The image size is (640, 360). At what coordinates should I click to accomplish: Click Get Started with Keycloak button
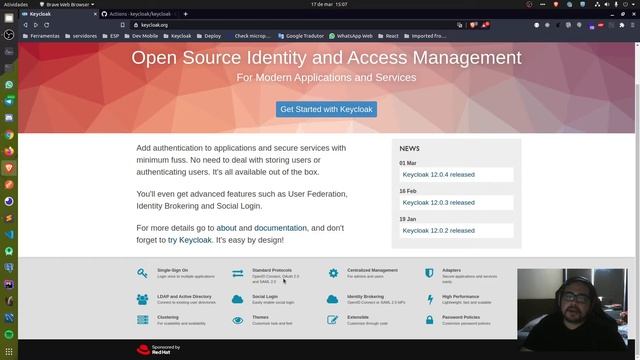pos(326,109)
